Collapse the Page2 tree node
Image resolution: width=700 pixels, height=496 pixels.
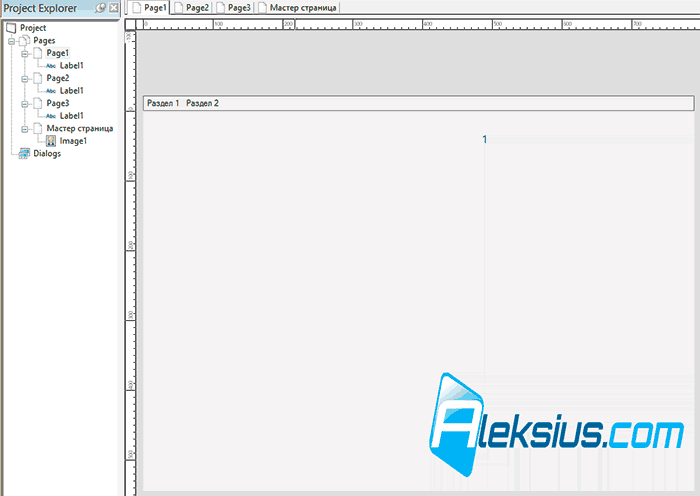[x=25, y=79]
